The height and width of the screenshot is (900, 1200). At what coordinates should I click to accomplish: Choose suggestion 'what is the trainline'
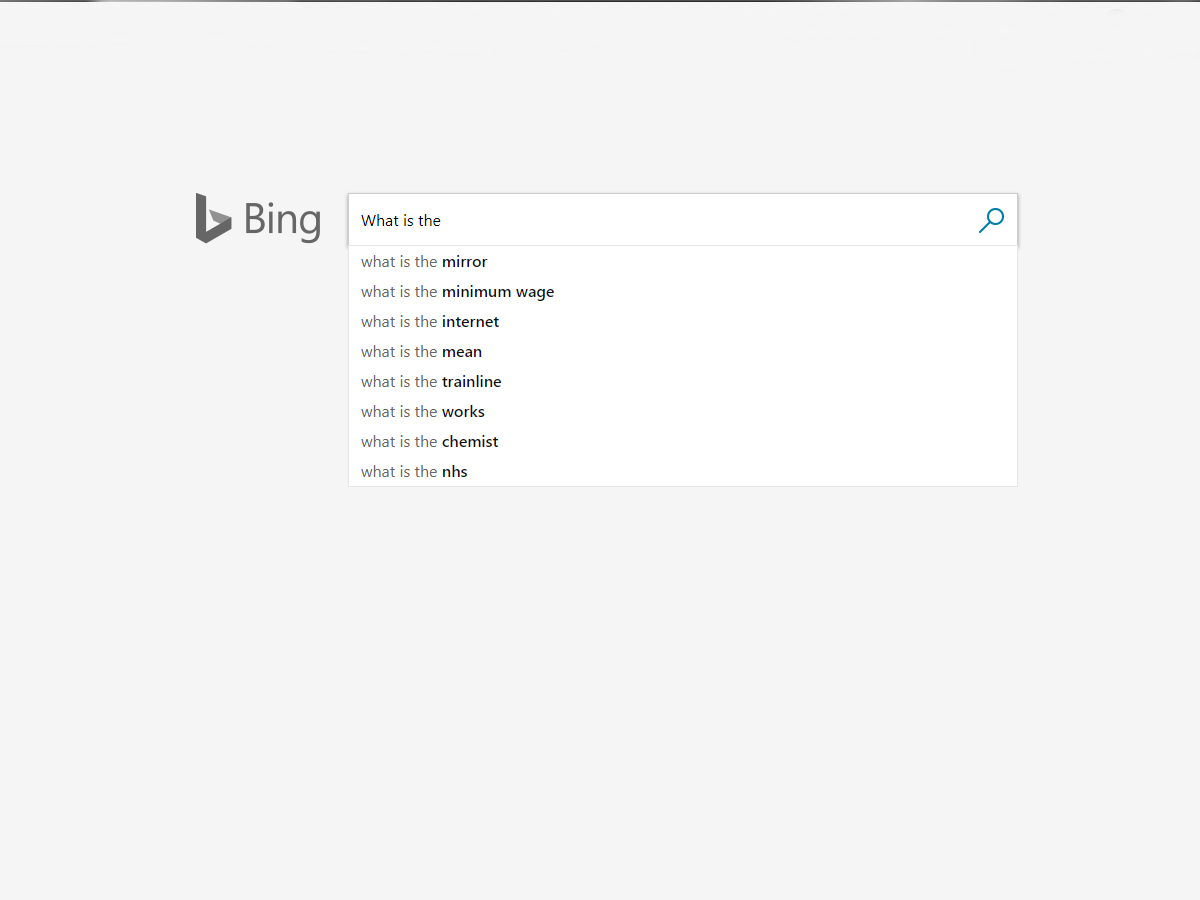click(683, 382)
